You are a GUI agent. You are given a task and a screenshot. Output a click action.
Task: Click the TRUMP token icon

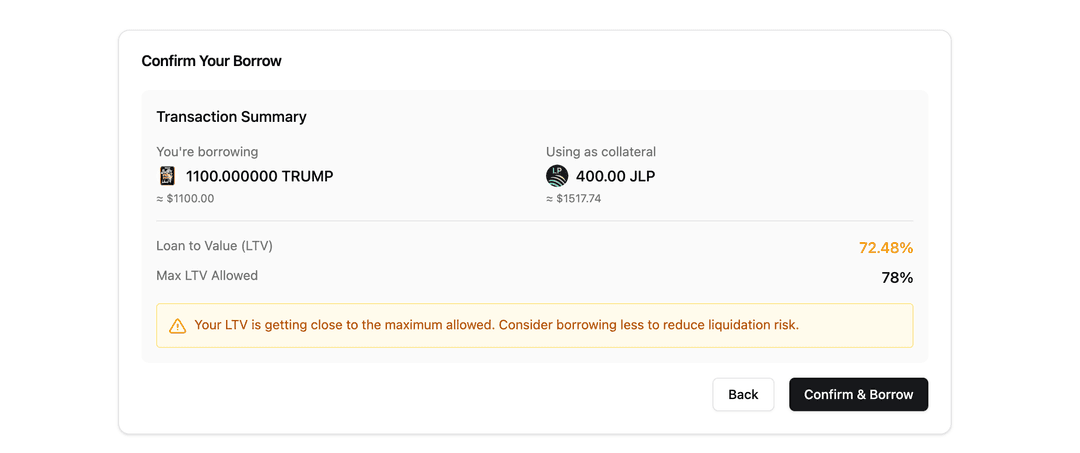point(167,176)
